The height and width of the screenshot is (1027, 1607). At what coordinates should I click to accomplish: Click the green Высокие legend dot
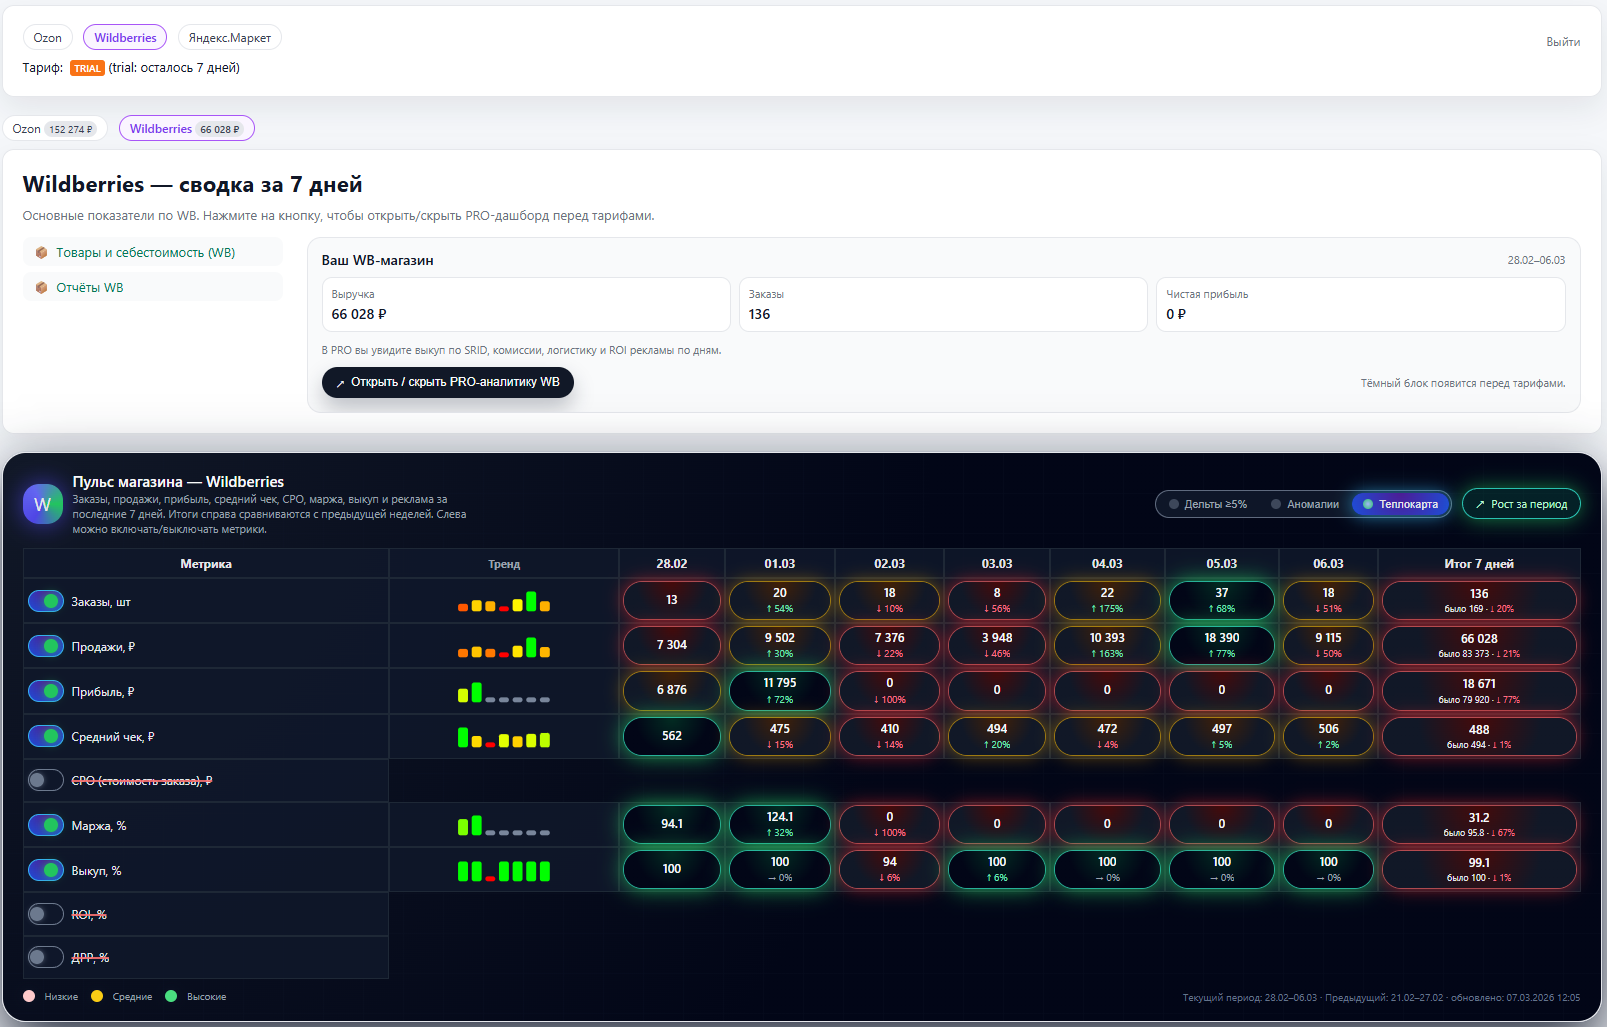[171, 996]
